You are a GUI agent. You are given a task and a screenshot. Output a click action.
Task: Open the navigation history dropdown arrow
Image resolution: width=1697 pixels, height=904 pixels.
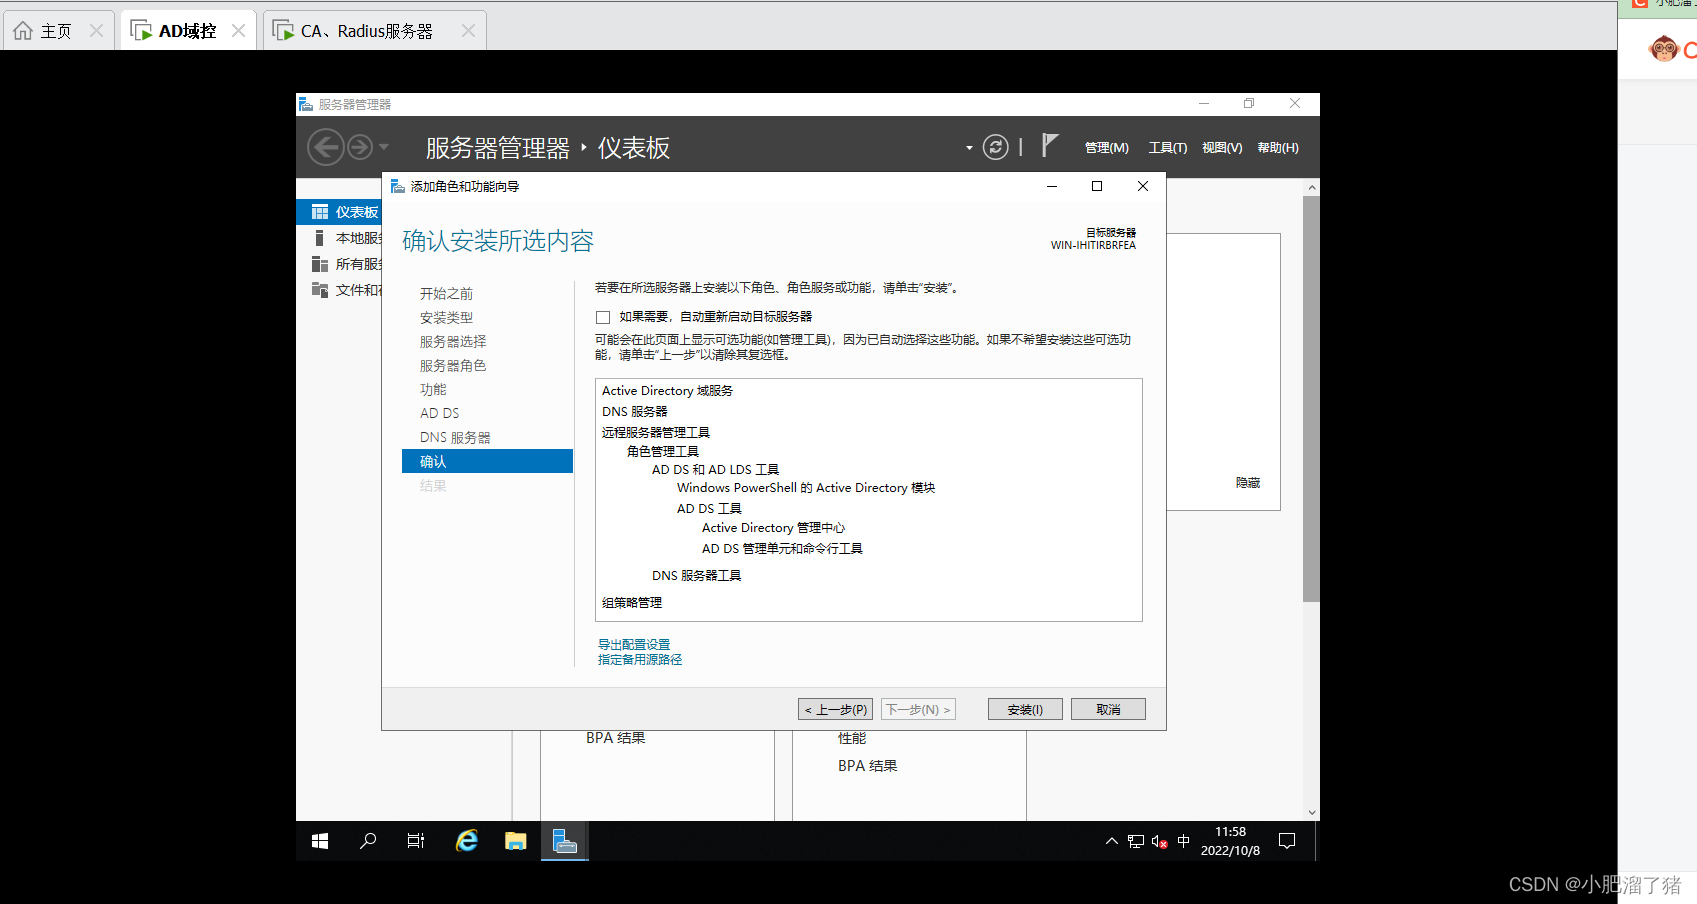[384, 148]
